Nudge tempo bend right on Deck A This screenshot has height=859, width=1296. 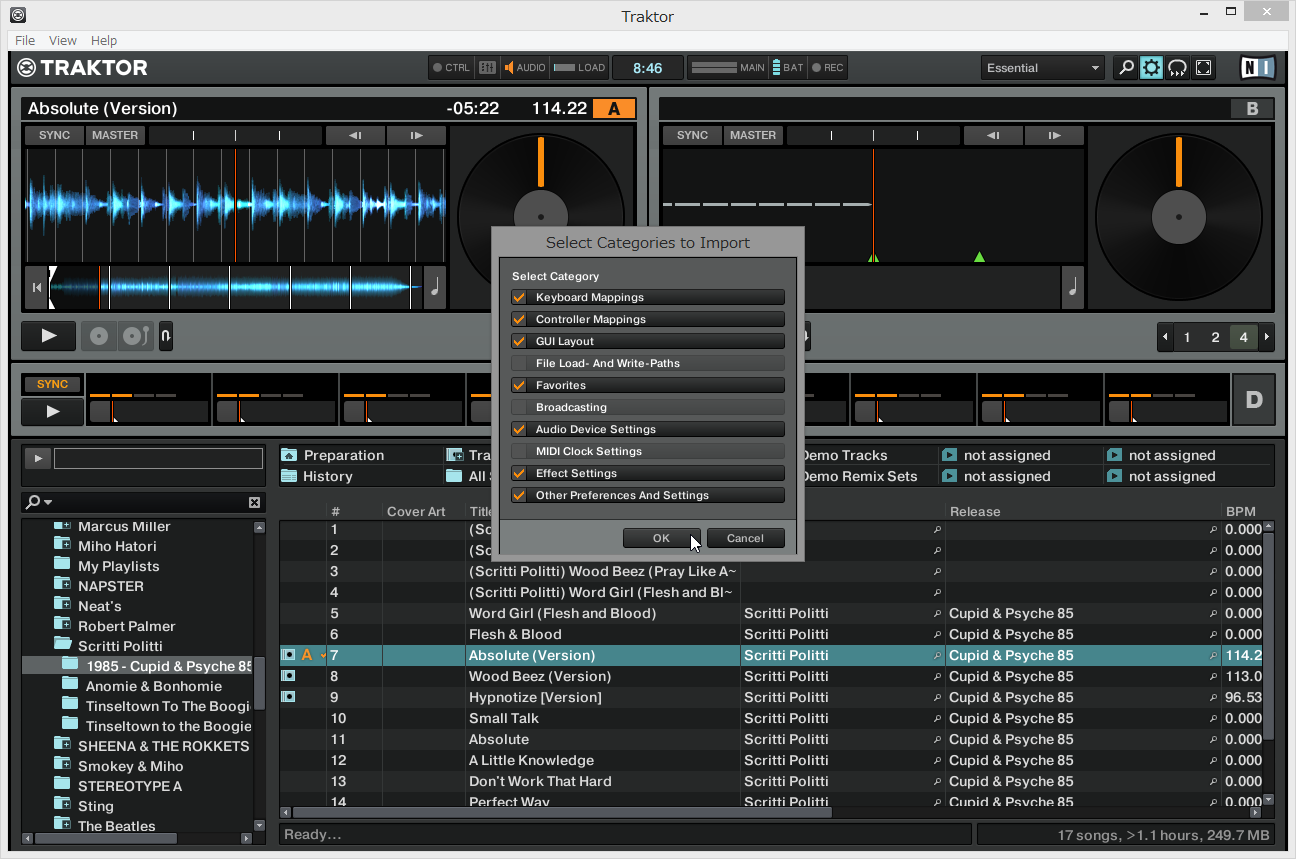coord(416,135)
